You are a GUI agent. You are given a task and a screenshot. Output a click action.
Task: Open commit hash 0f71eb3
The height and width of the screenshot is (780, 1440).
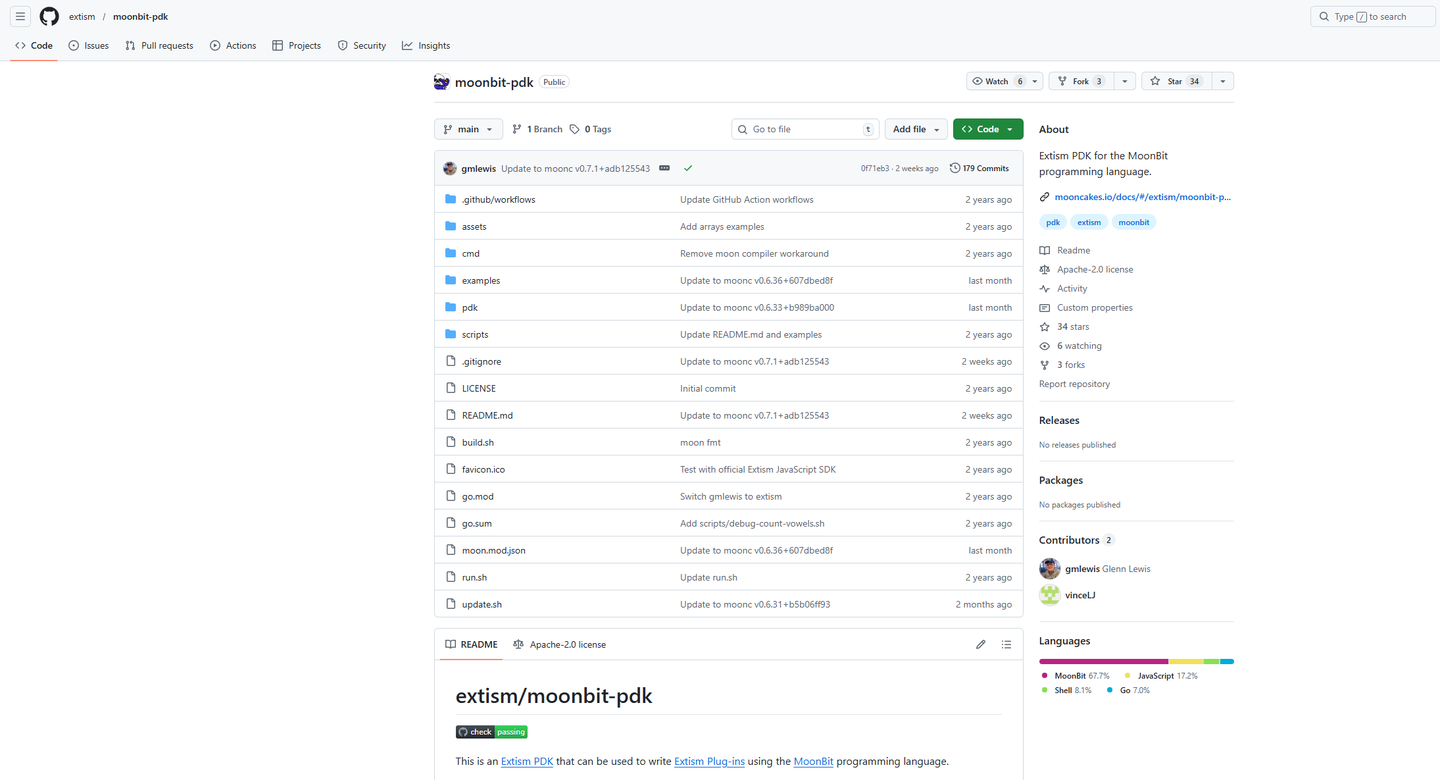pyautogui.click(x=876, y=169)
